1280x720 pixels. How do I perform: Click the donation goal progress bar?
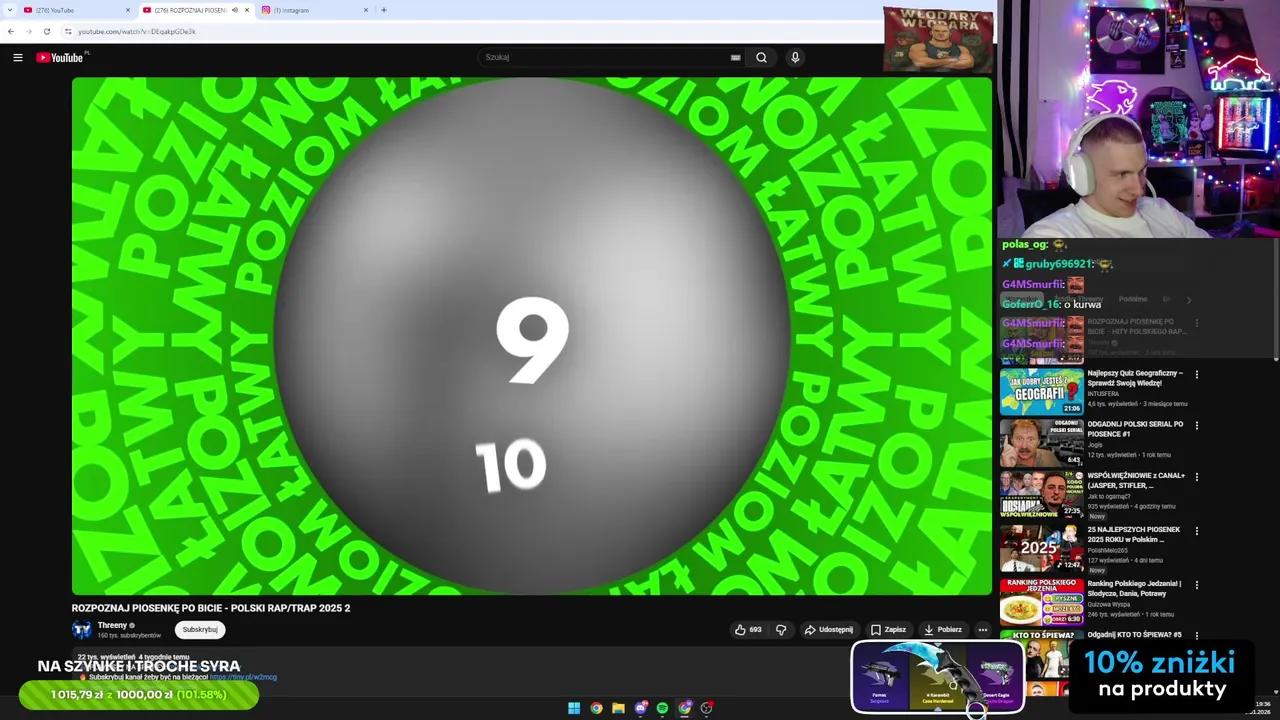[139, 695]
